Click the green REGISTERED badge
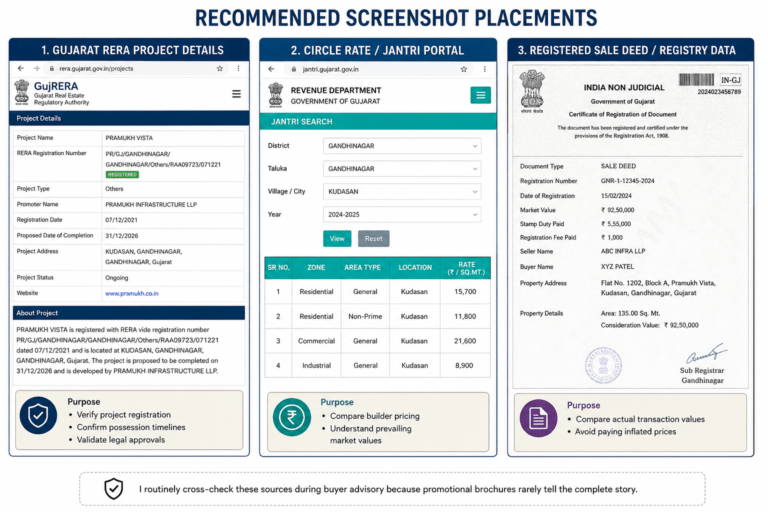Image resolution: width=768 pixels, height=512 pixels. [122, 174]
